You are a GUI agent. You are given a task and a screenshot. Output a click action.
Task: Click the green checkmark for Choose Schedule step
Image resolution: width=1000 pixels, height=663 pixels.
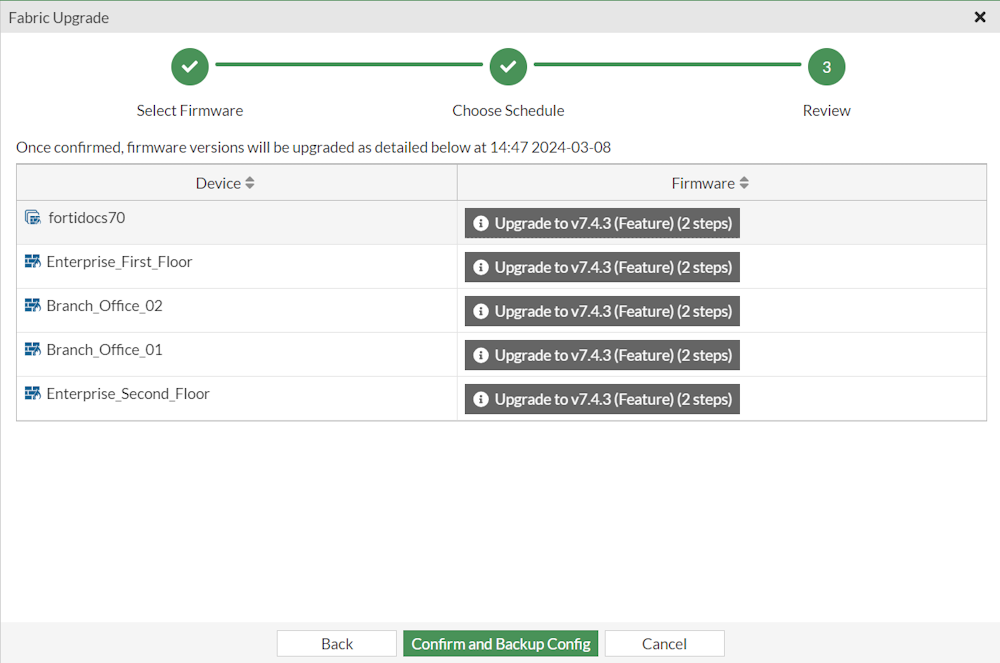[508, 66]
